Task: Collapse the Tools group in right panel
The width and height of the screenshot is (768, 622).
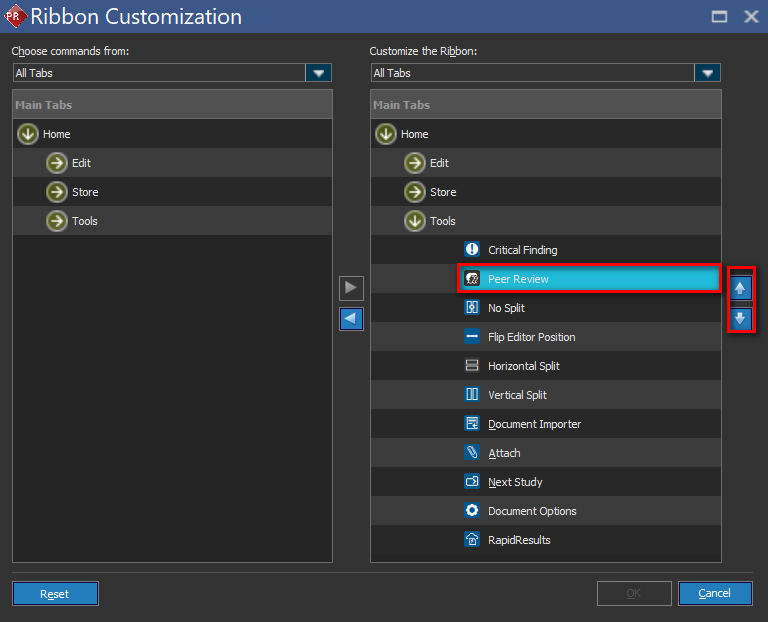Action: click(415, 221)
